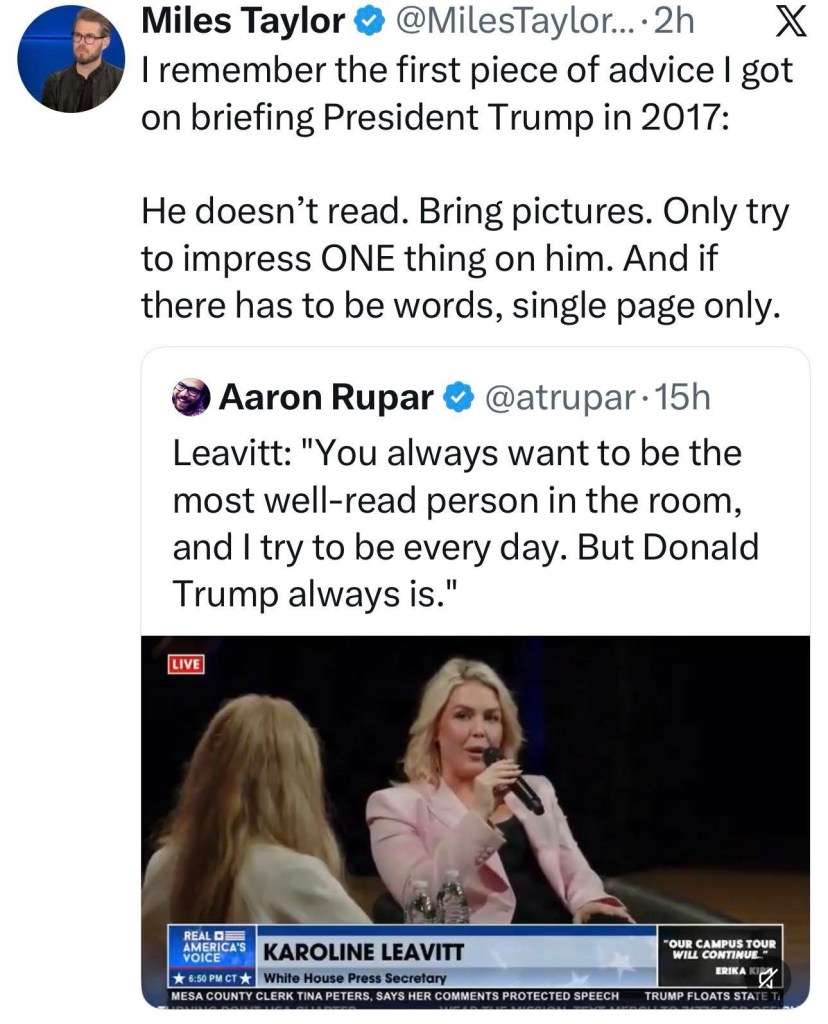This screenshot has height=1024, width=828.
Task: Open Aaron Rupar's display name link
Action: point(326,398)
